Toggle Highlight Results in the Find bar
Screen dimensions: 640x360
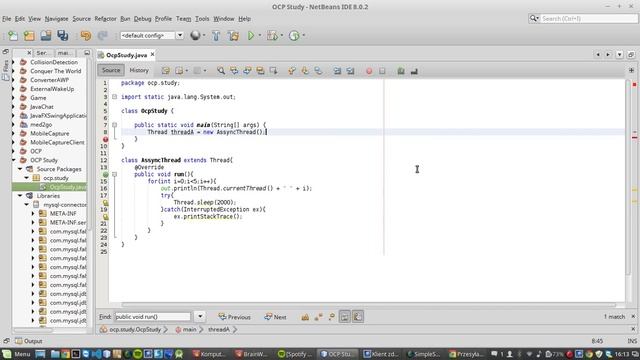pyautogui.click(x=344, y=317)
